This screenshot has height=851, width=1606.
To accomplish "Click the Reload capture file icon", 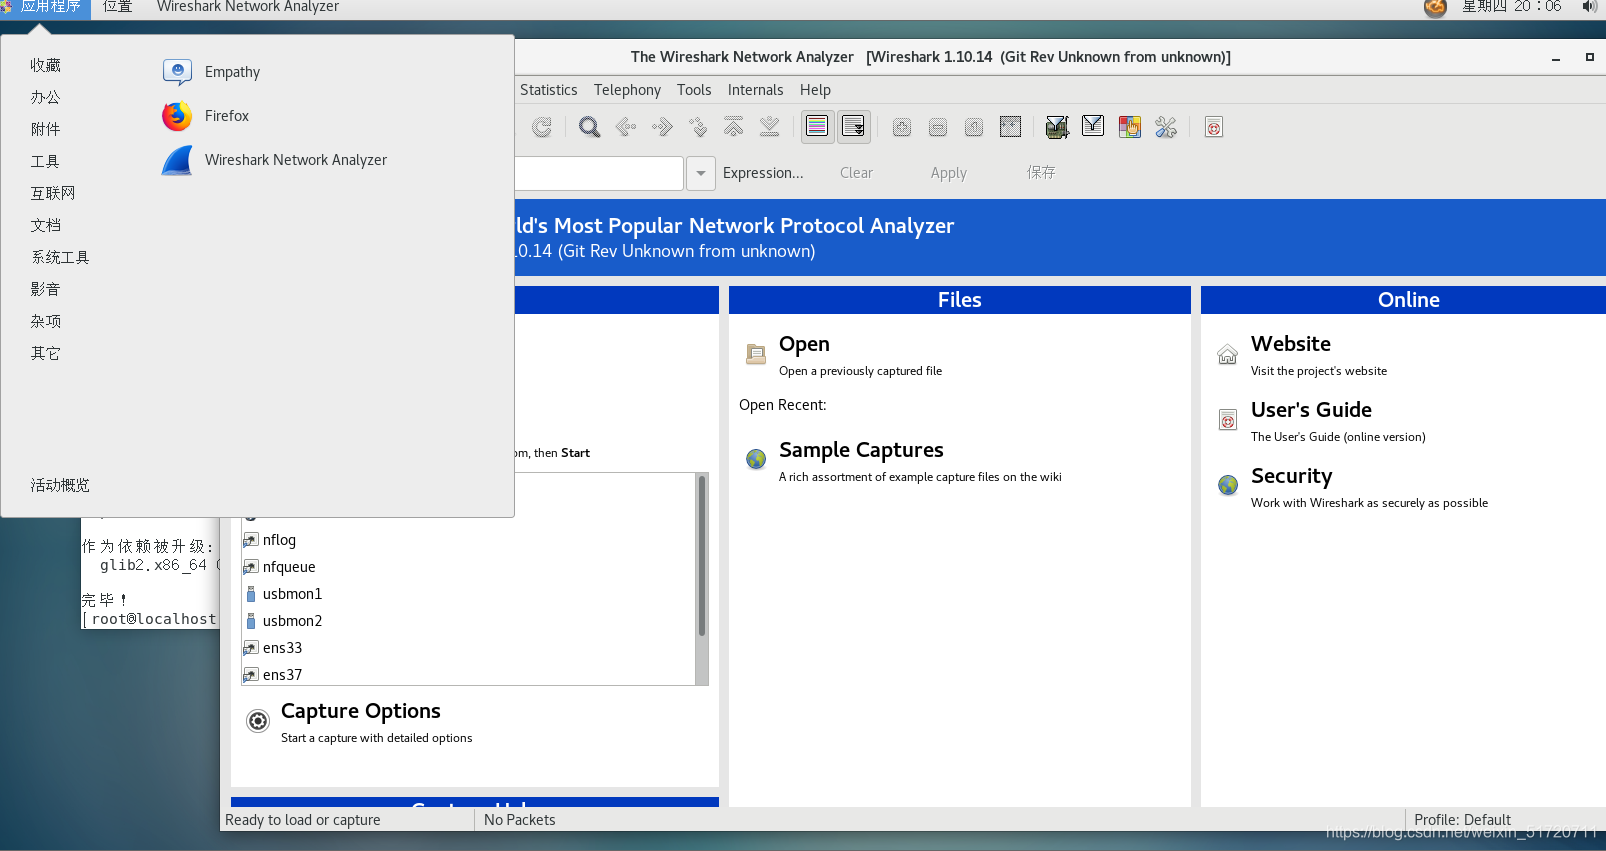I will click(542, 127).
